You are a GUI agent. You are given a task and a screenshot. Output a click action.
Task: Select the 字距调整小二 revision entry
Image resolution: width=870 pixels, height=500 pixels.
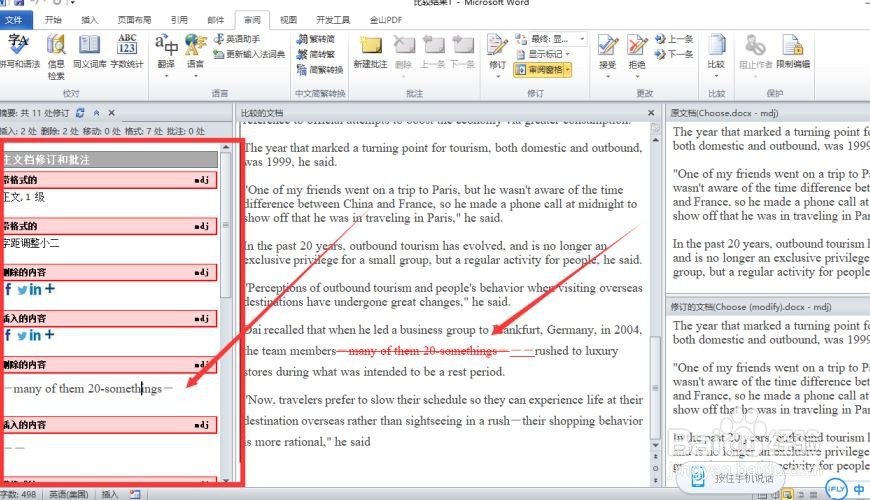(x=32, y=243)
